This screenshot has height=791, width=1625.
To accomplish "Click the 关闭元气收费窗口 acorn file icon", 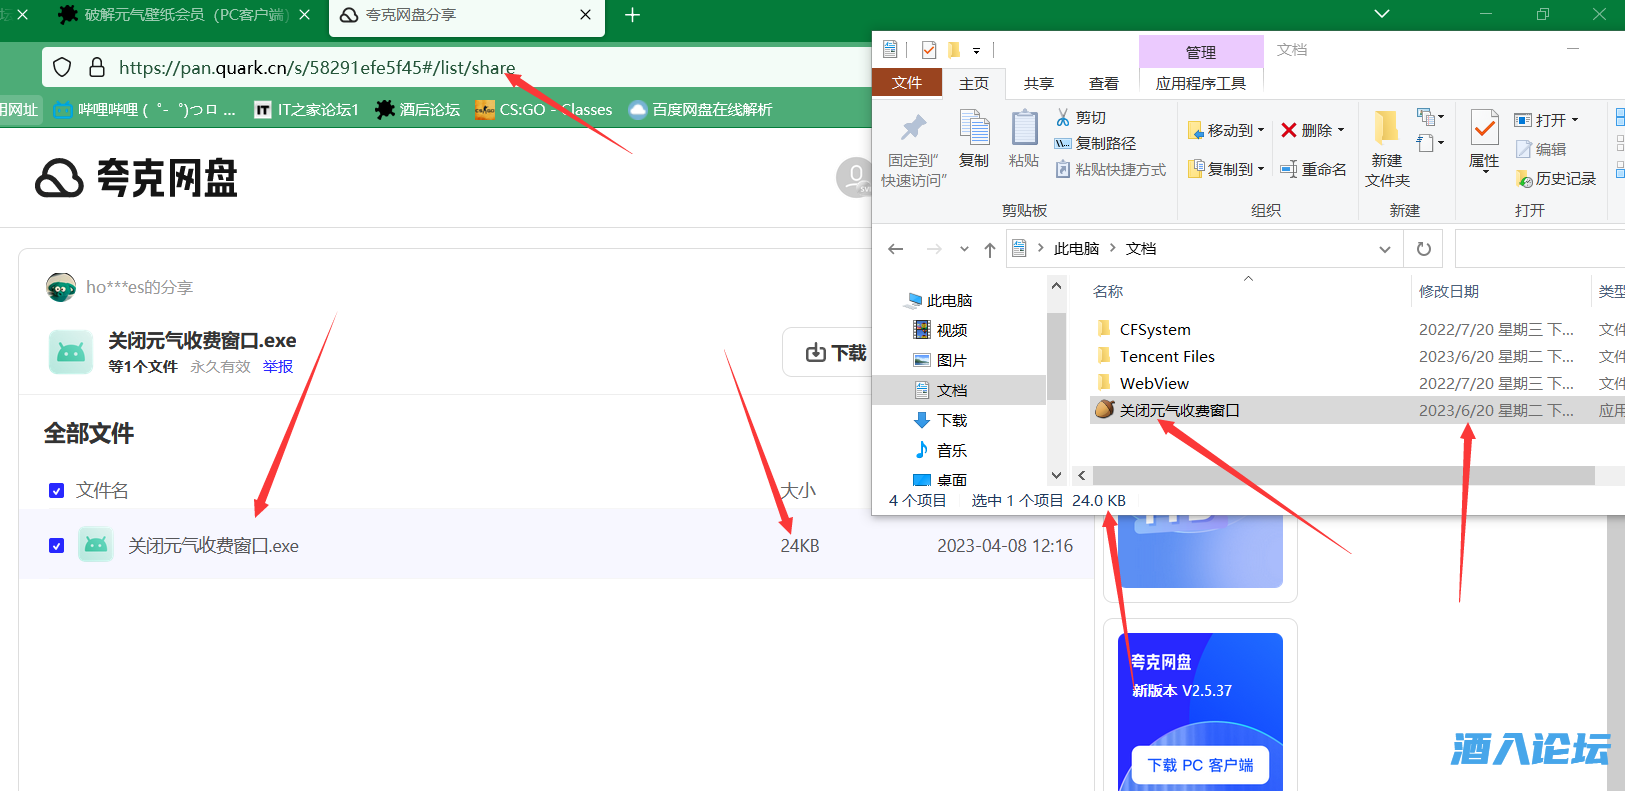I will tap(1105, 410).
